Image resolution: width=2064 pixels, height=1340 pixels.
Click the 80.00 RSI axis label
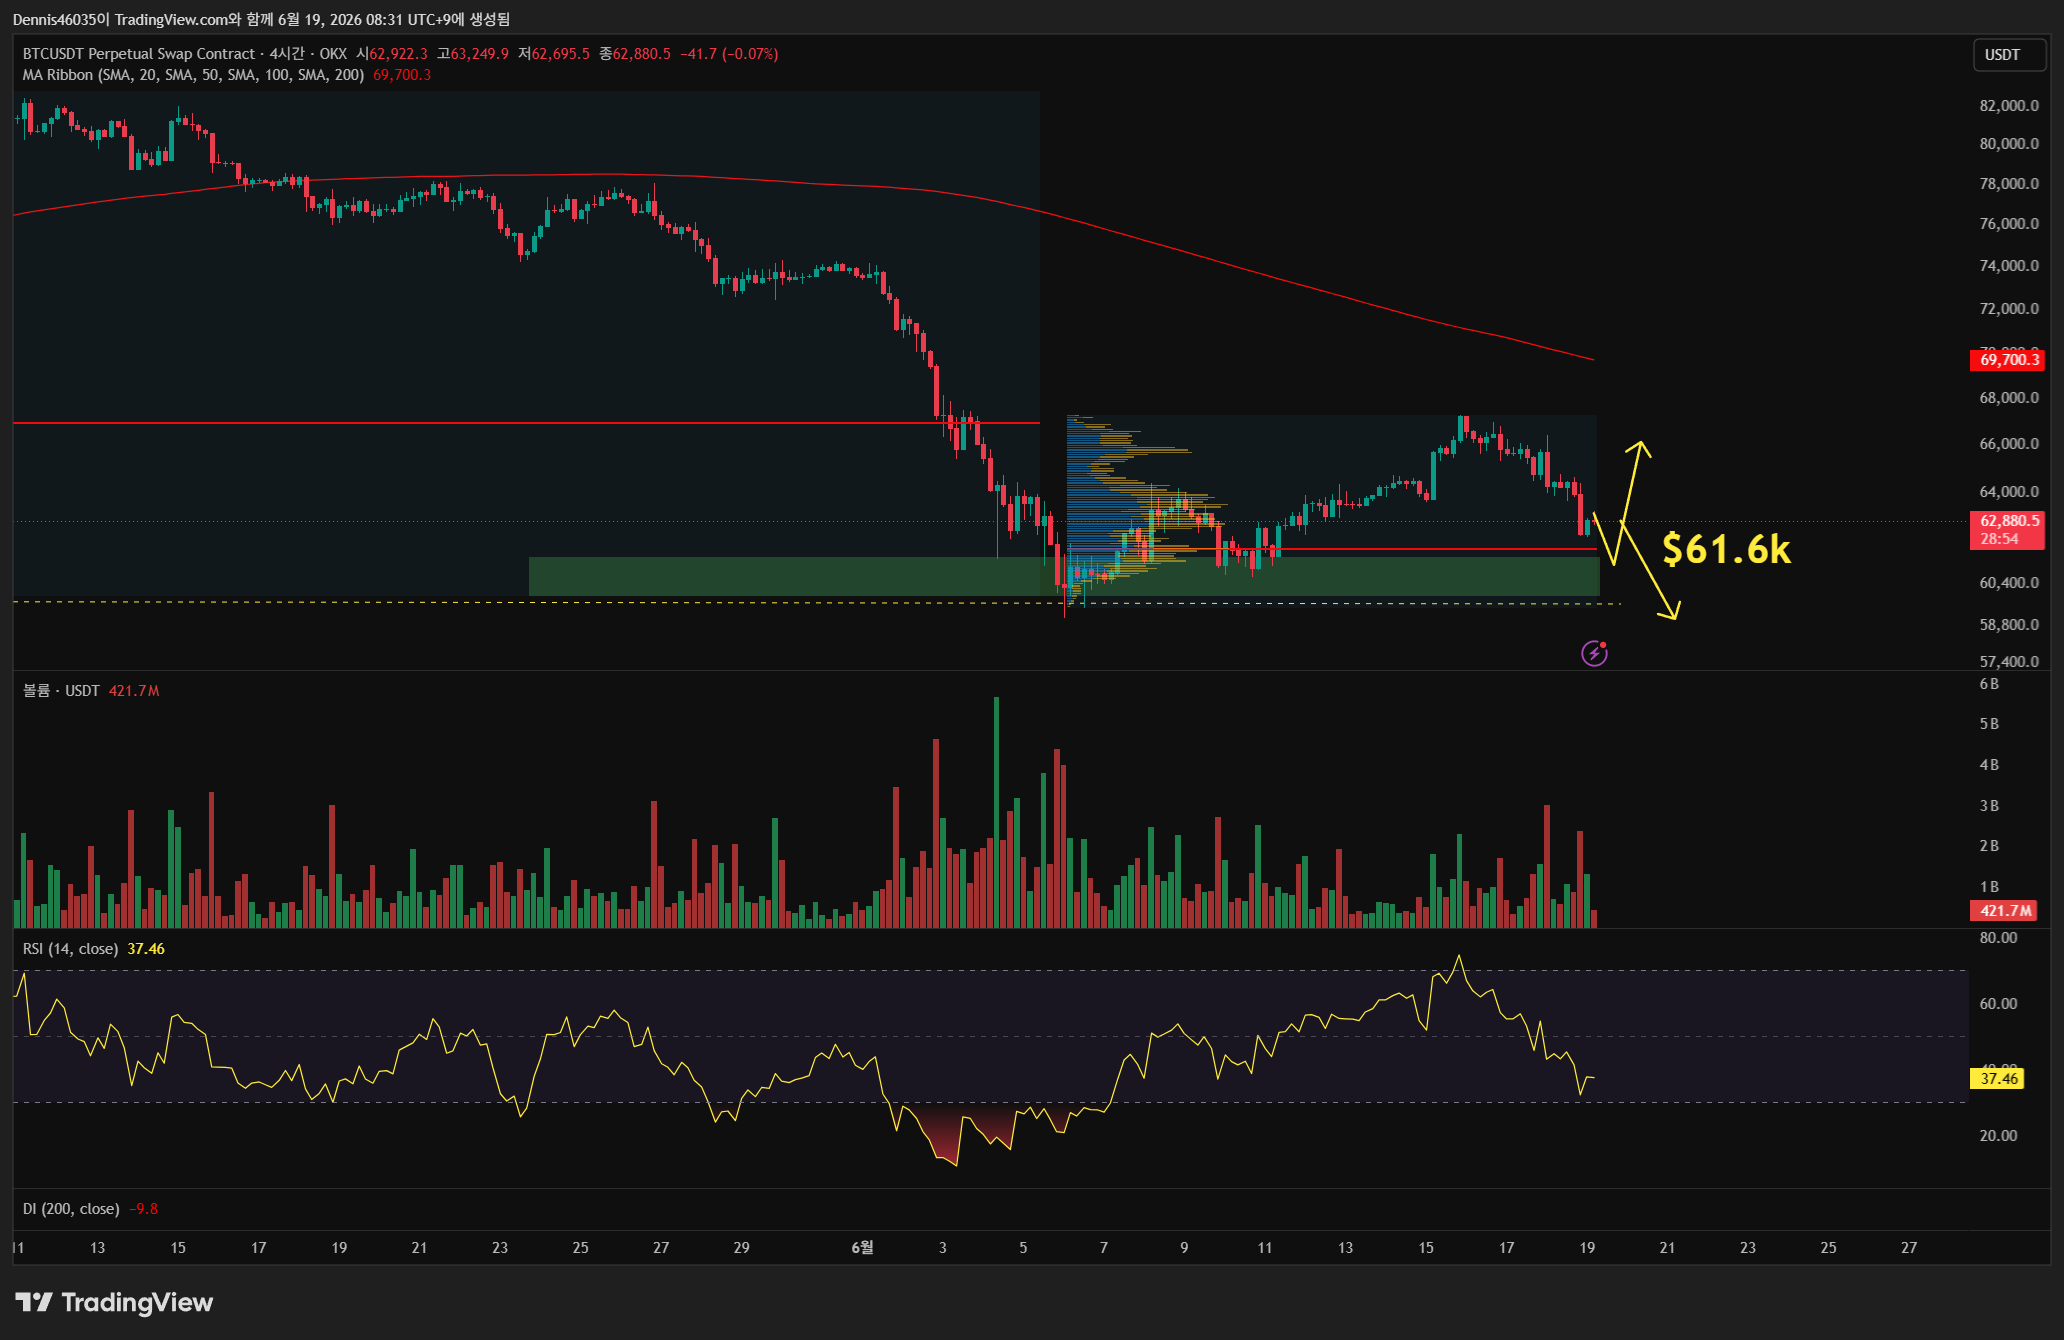(x=1998, y=938)
